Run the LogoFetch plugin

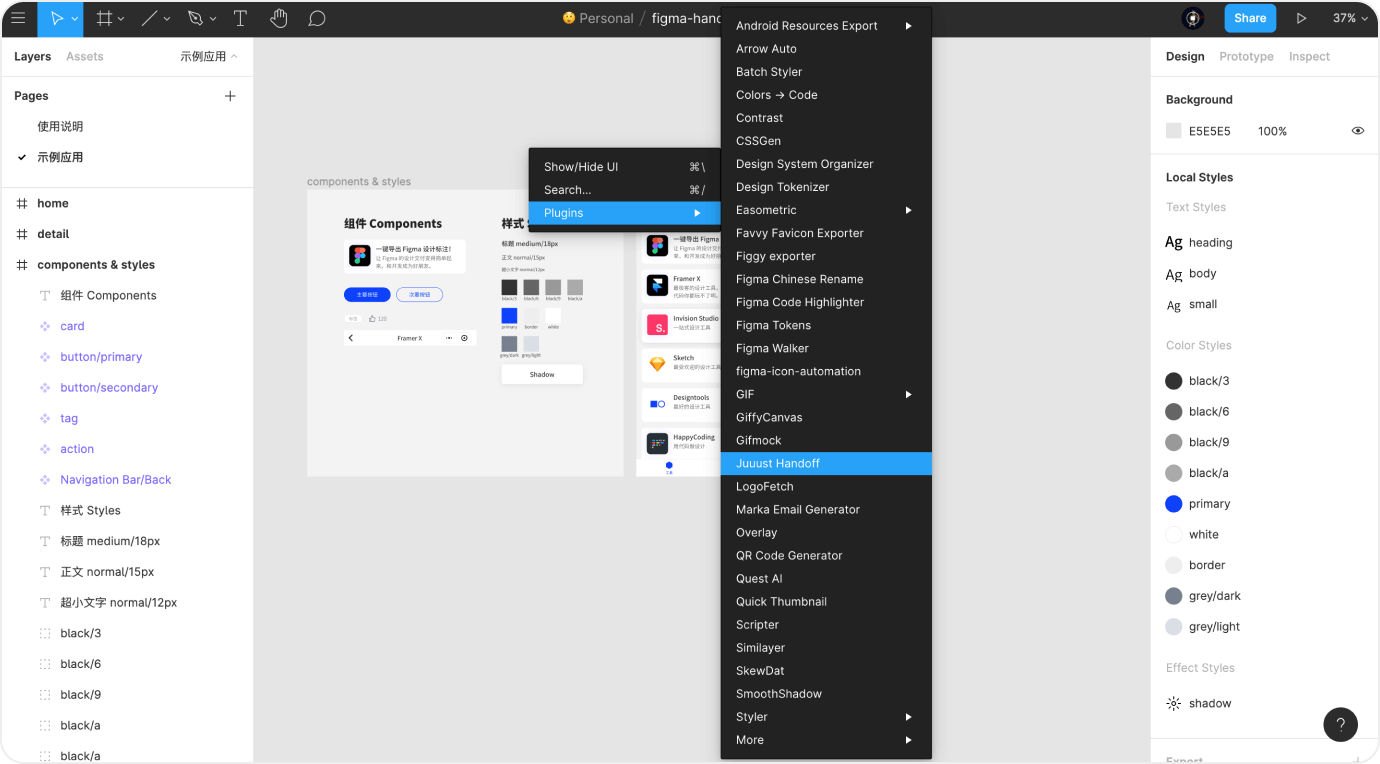coord(826,487)
